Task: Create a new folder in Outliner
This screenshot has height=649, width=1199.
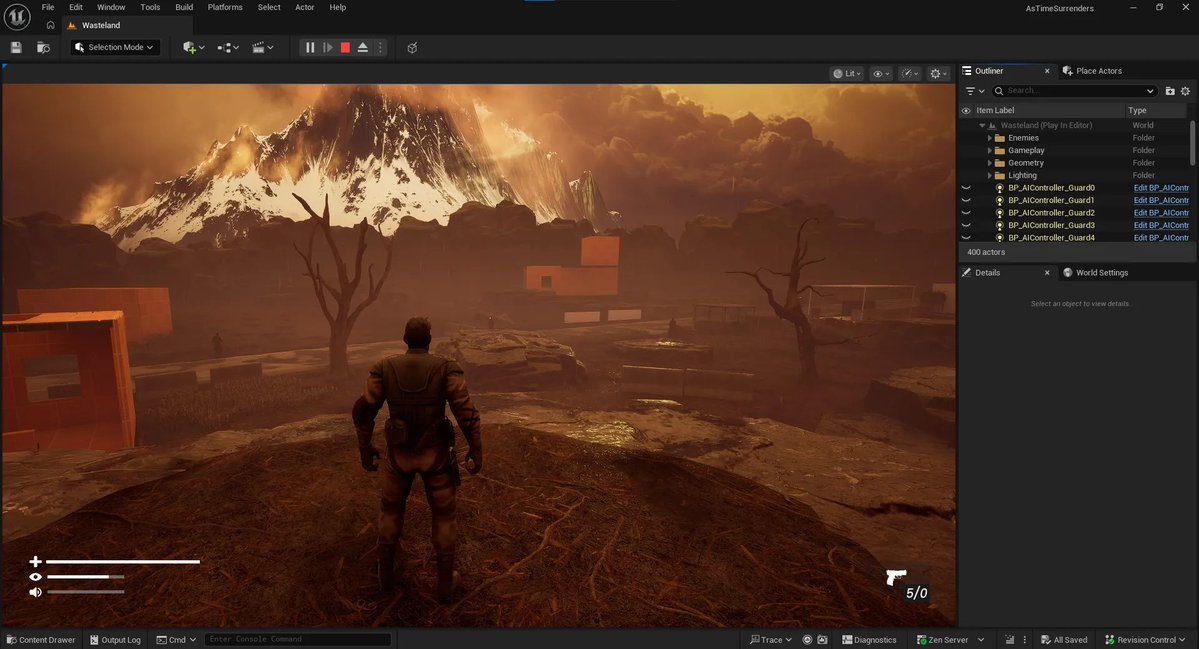Action: 1170,91
